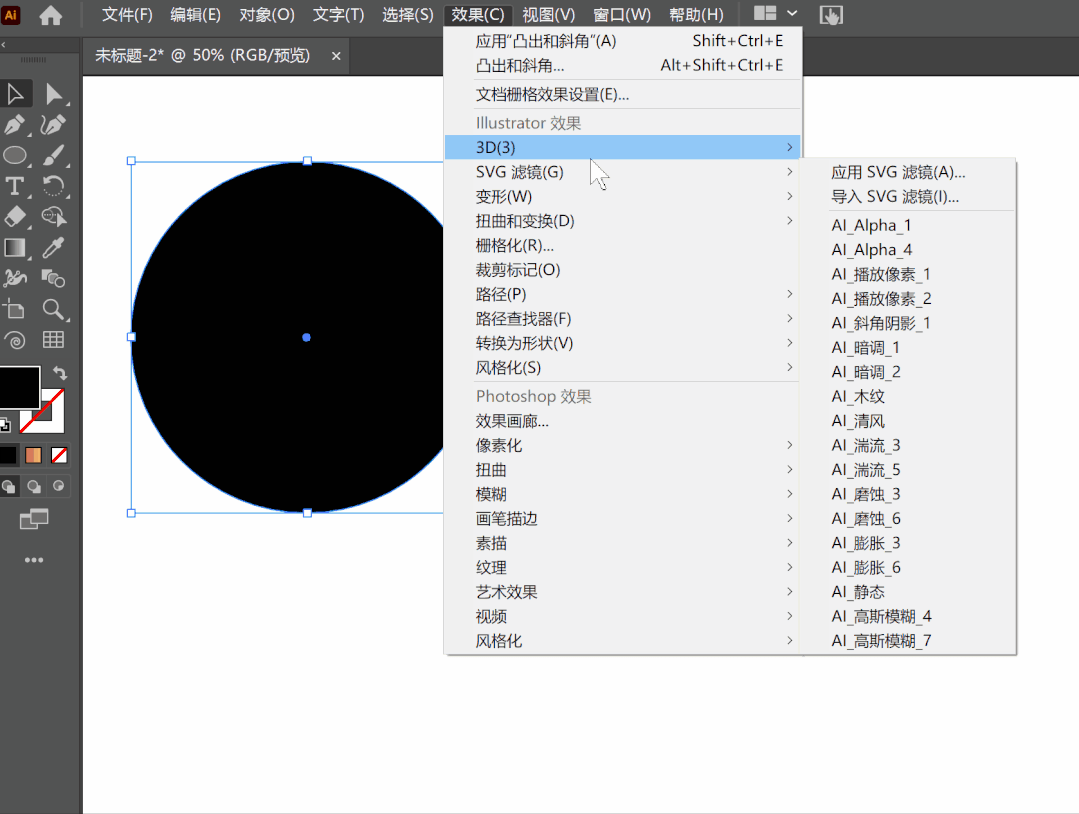Open the 文字(T) menu
Screen dimensions: 1079x814
point(339,14)
